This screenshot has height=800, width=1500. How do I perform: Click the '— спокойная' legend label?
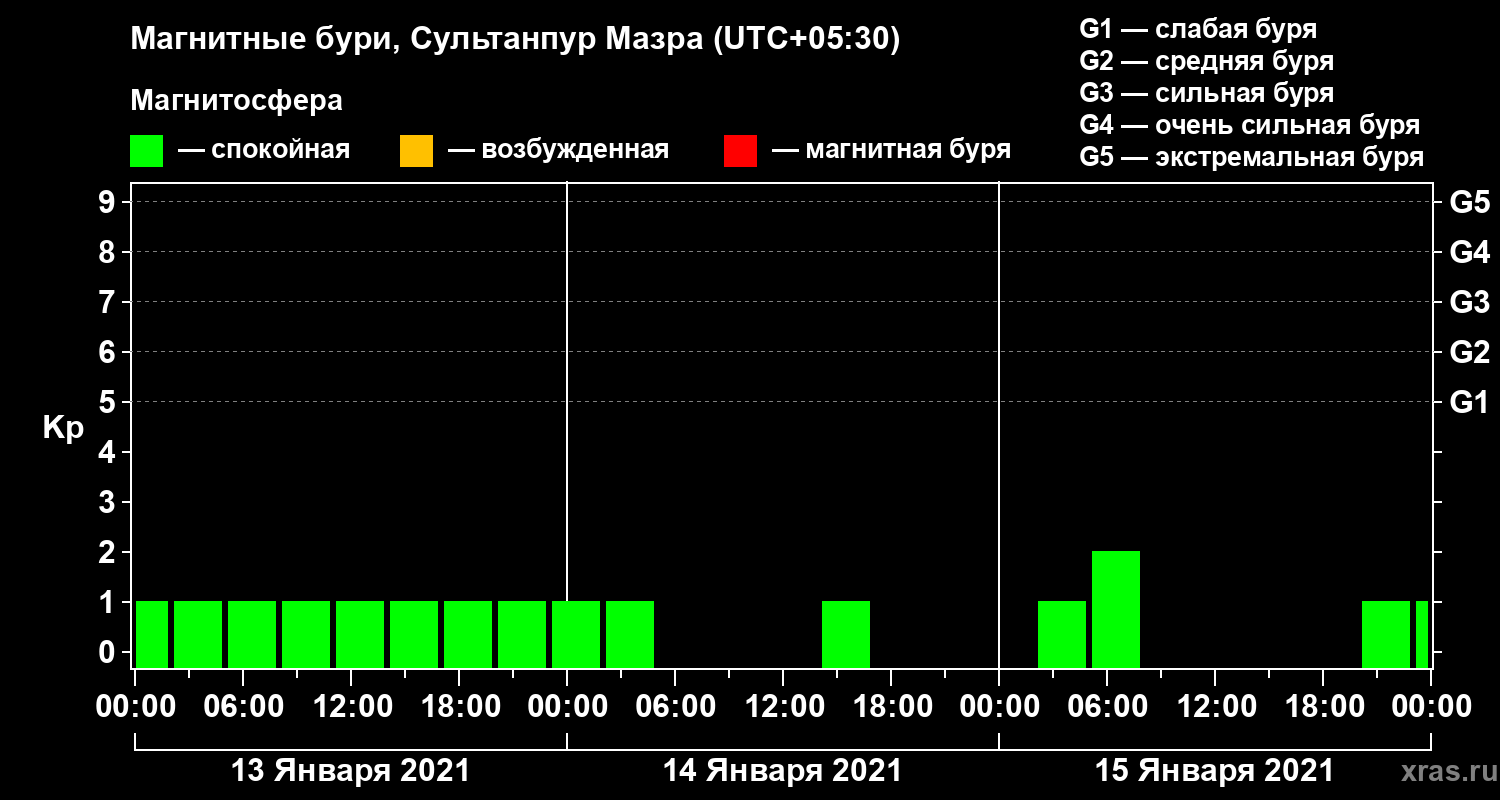click(264, 151)
